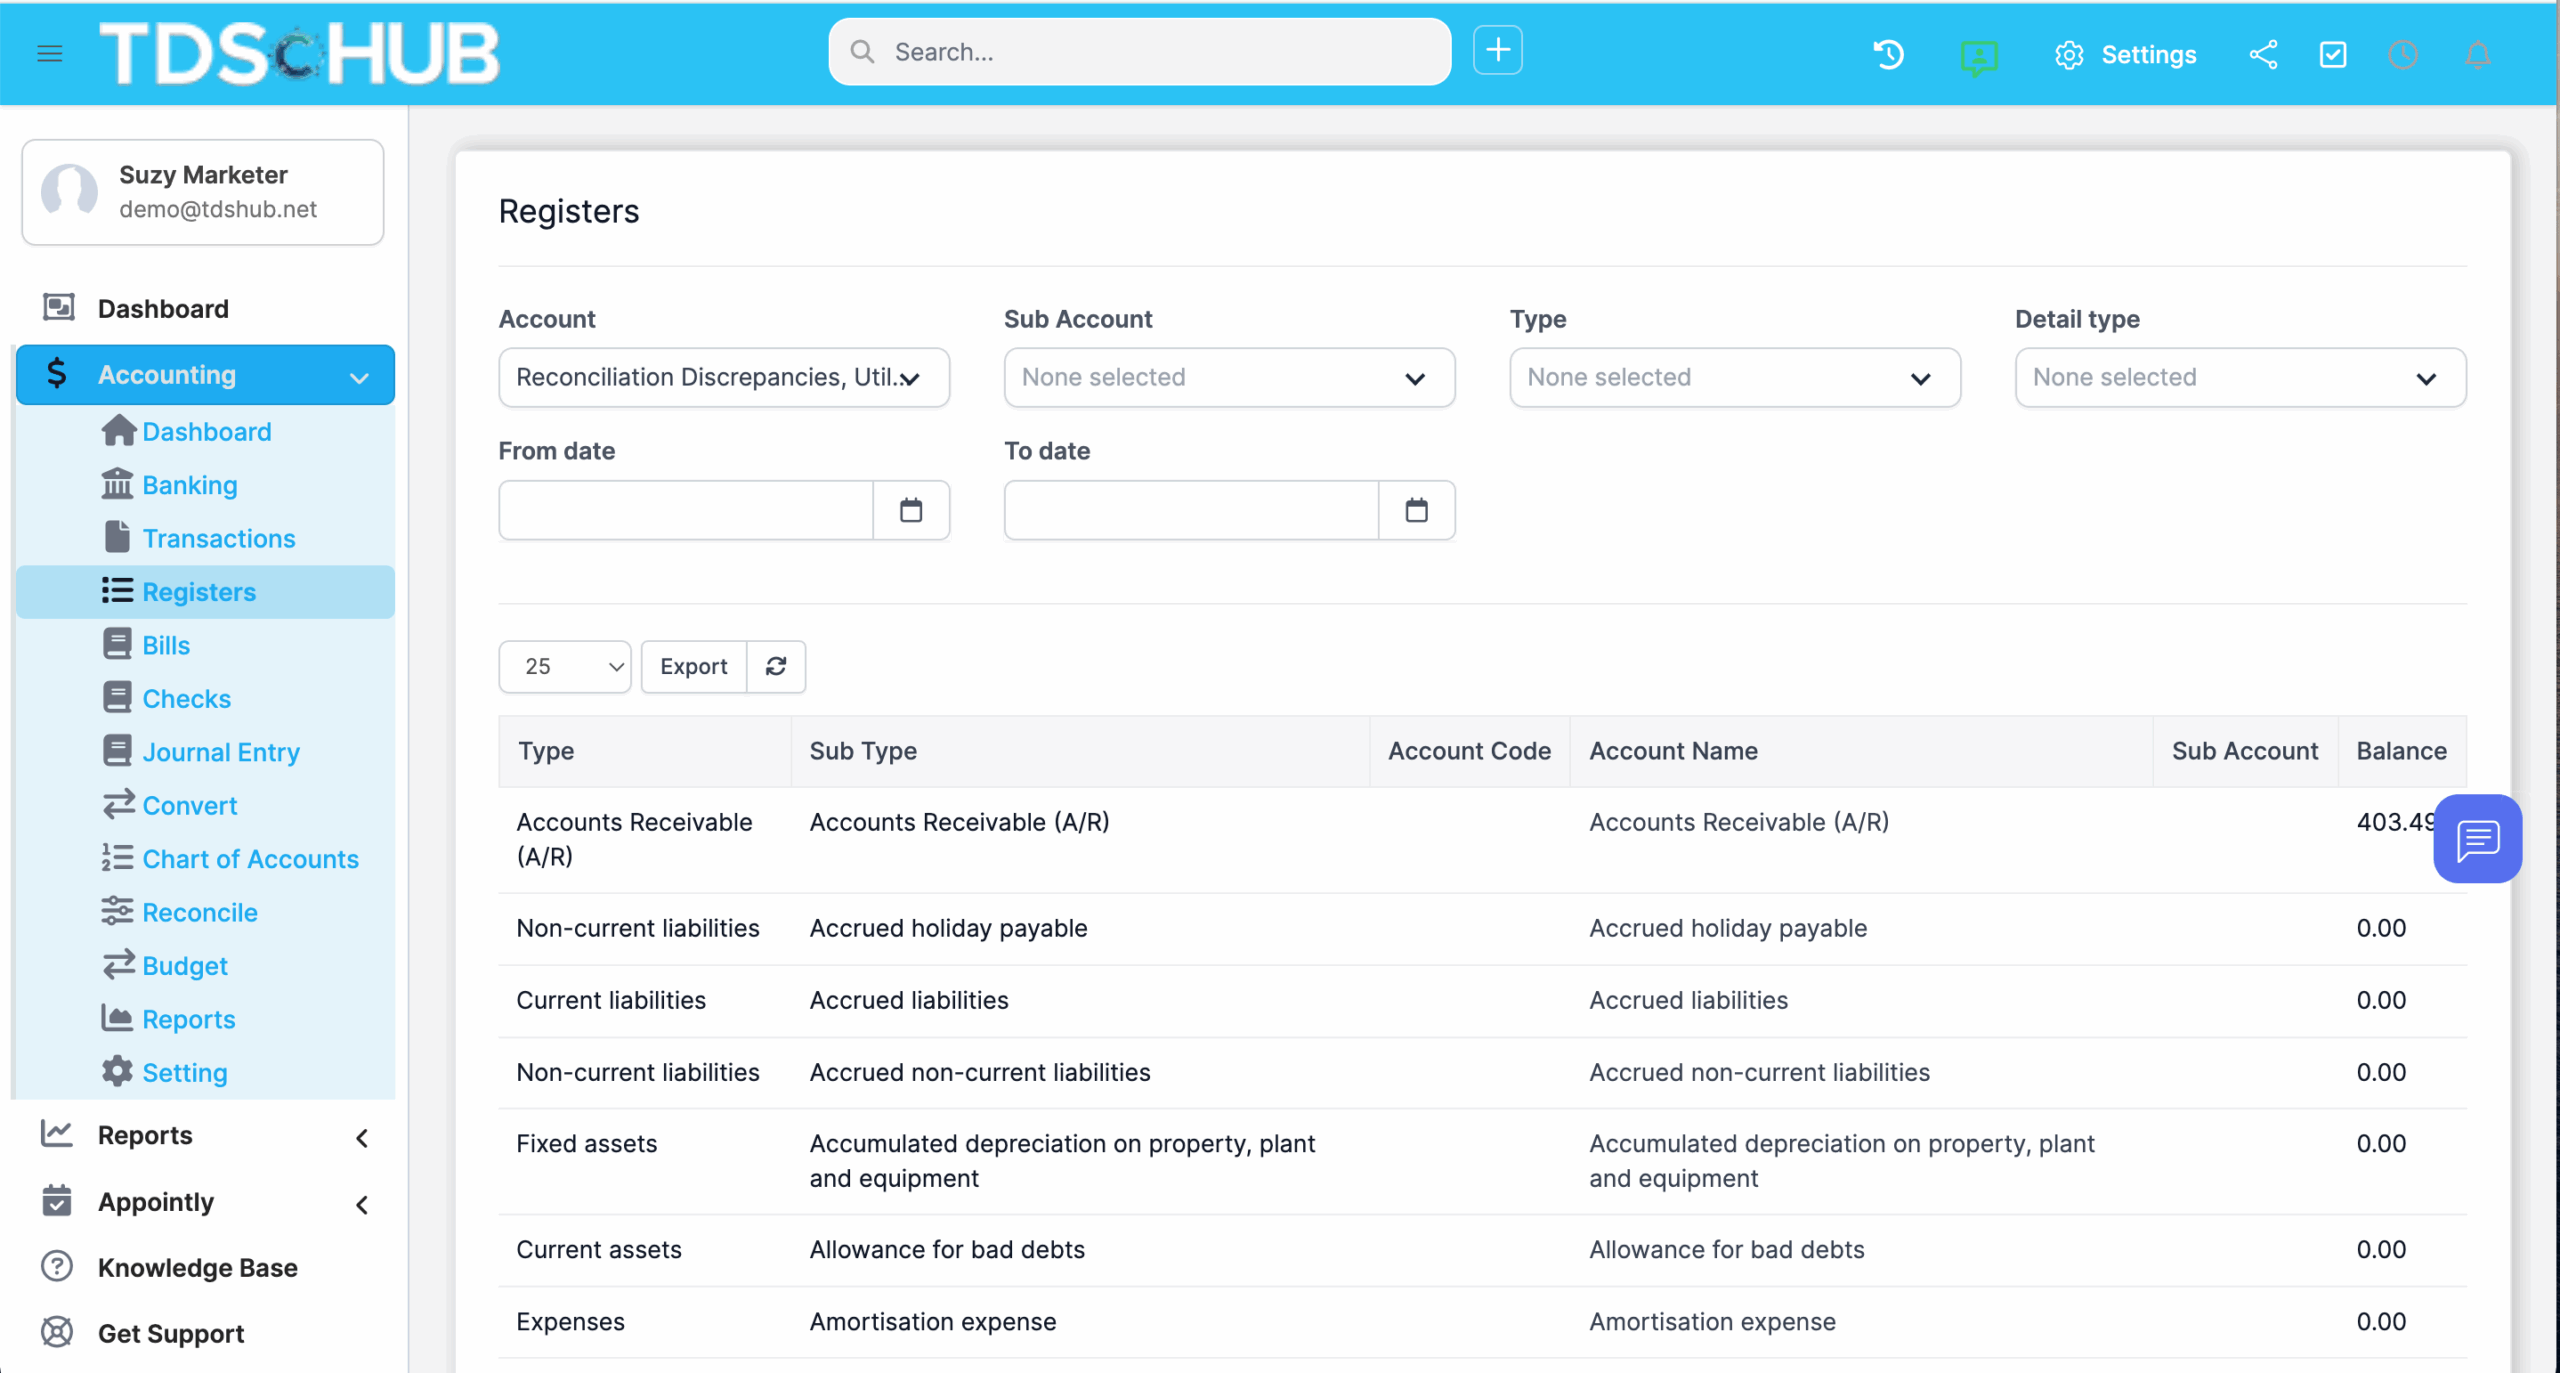Image resolution: width=2560 pixels, height=1373 pixels.
Task: Open Chart of Accounts in sidebar
Action: [x=250, y=859]
